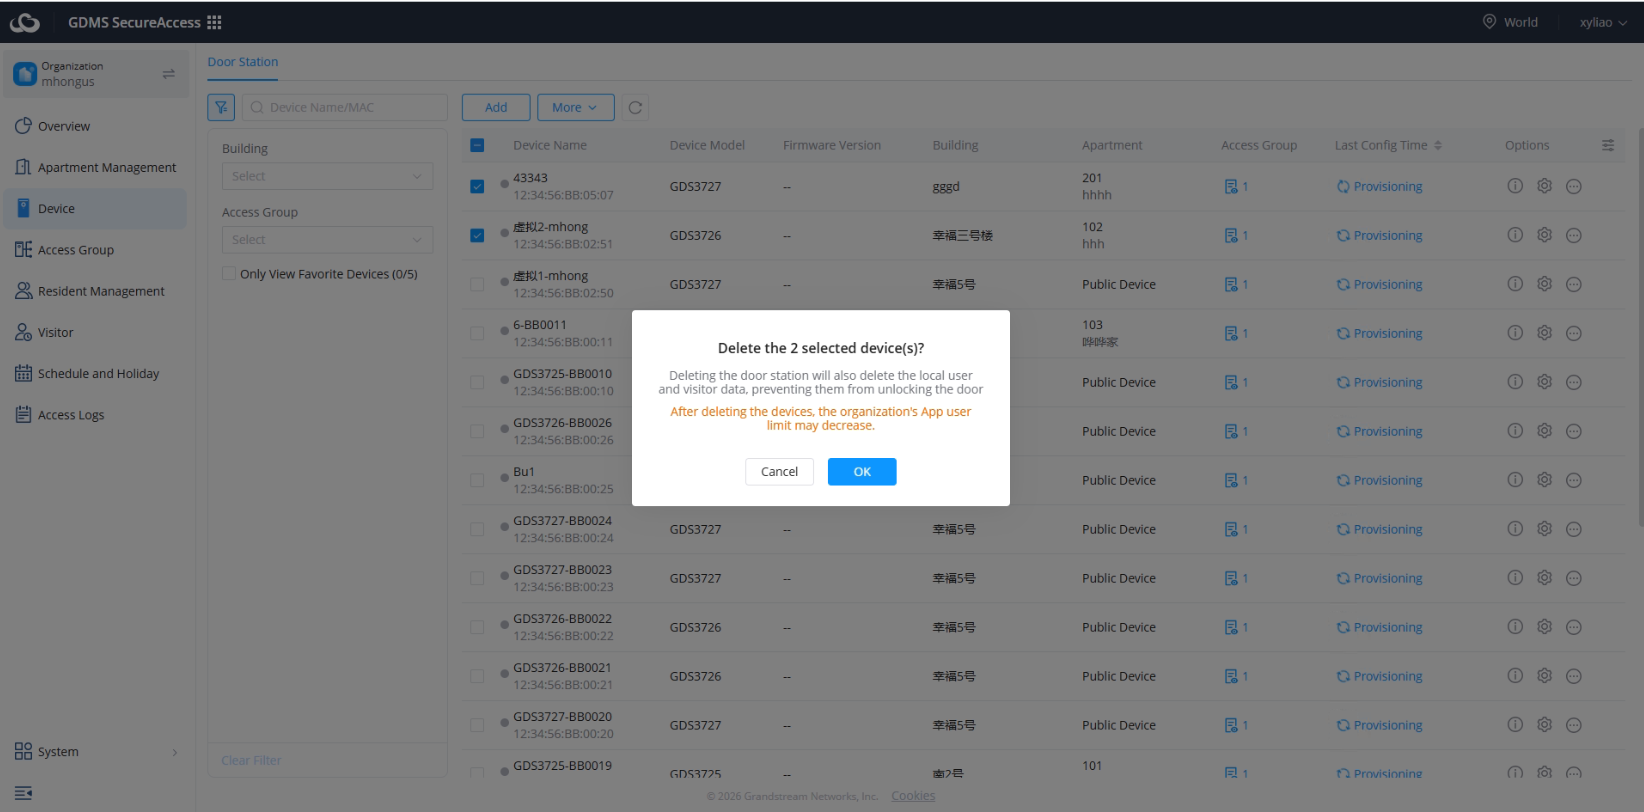
Task: Navigate to Resident Management
Action: [96, 291]
